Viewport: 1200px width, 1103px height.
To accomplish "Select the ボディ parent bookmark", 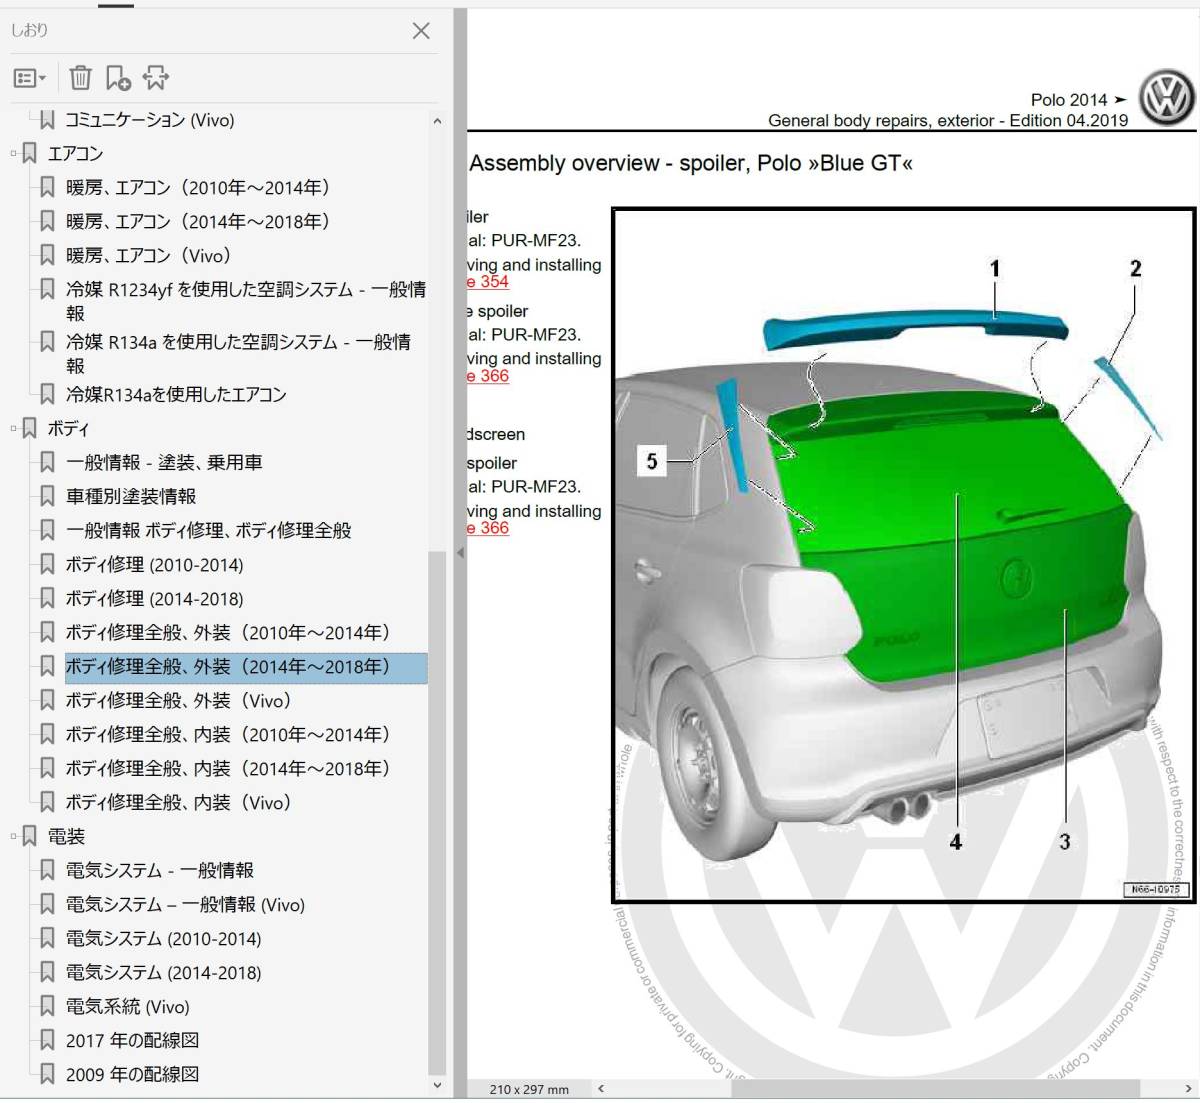I will 69,429.
